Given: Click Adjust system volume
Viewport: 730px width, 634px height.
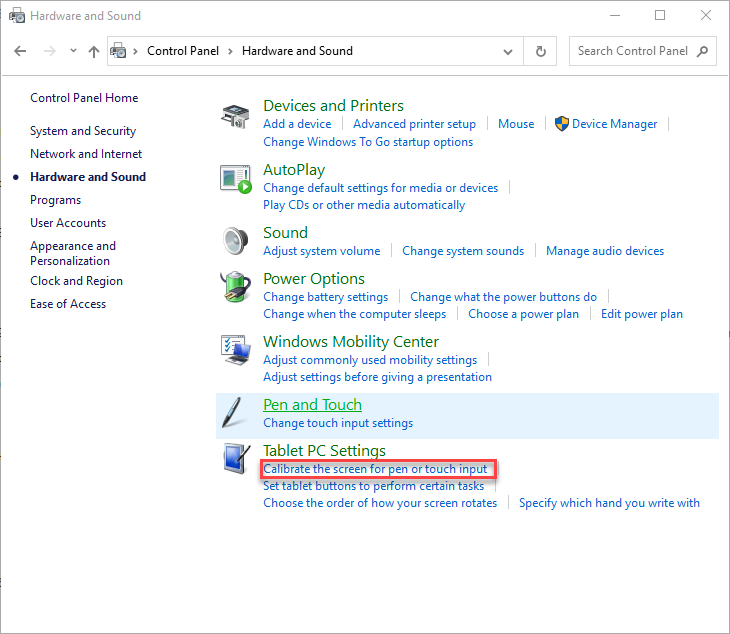Looking at the screenshot, I should pyautogui.click(x=322, y=251).
